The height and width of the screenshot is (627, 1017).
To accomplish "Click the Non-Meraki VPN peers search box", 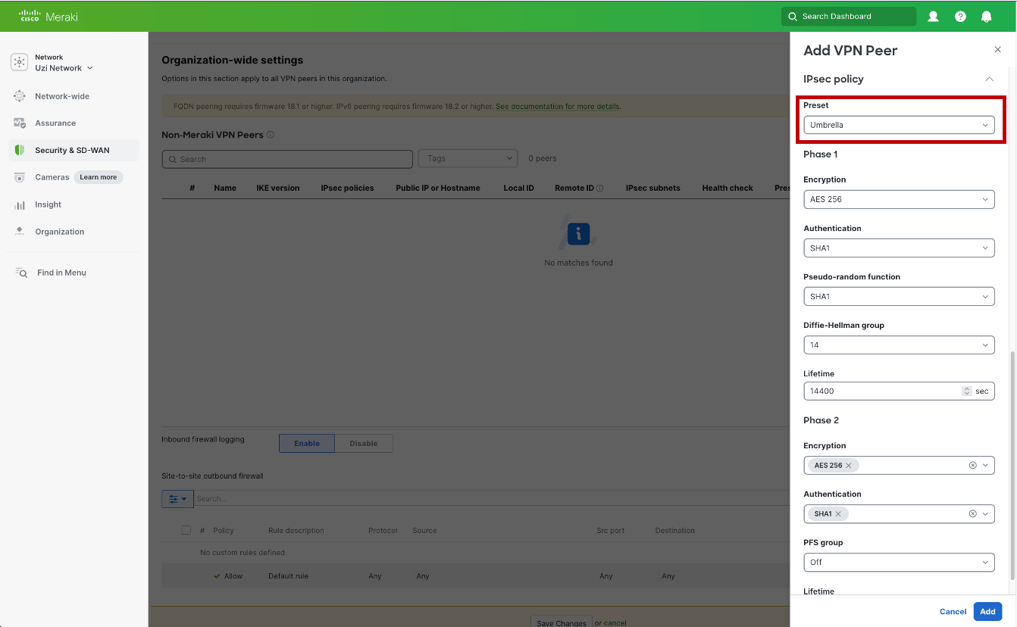I will 287,159.
